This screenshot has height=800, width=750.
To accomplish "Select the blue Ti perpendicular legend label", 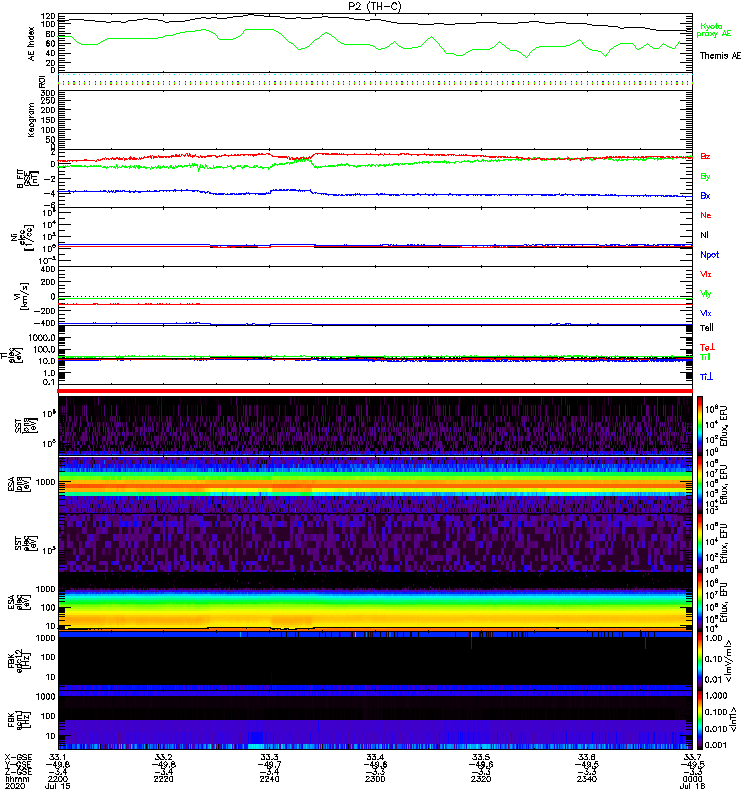I will 706,377.
